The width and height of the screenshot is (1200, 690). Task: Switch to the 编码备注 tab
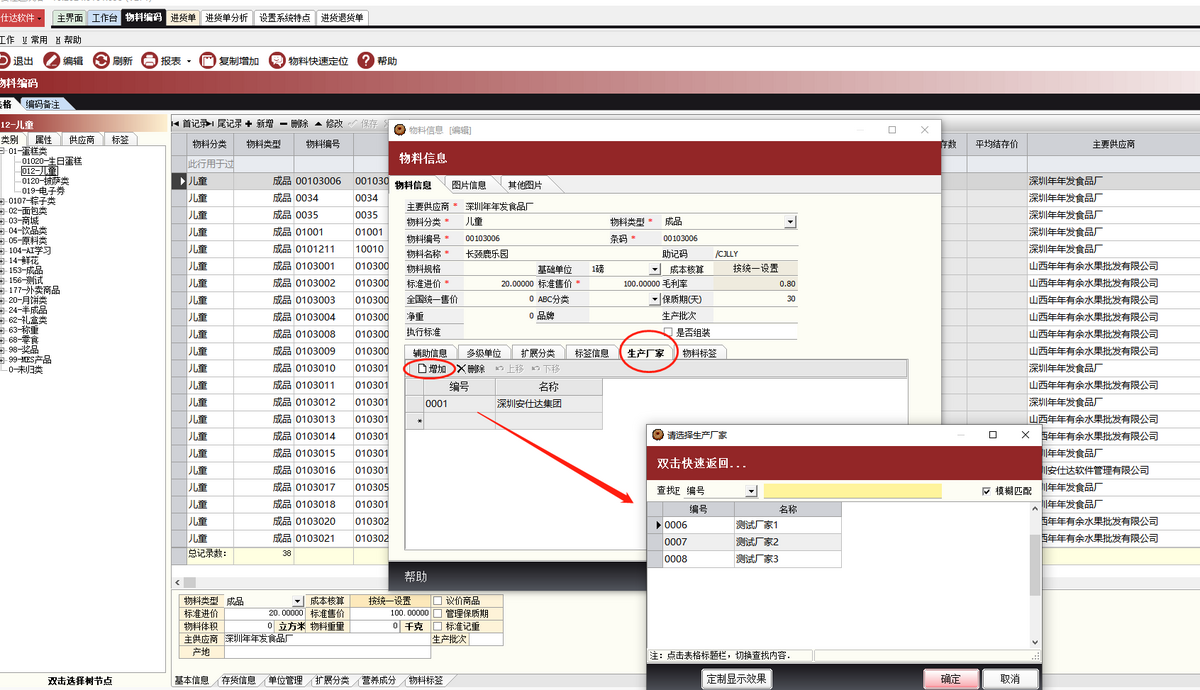click(x=43, y=104)
